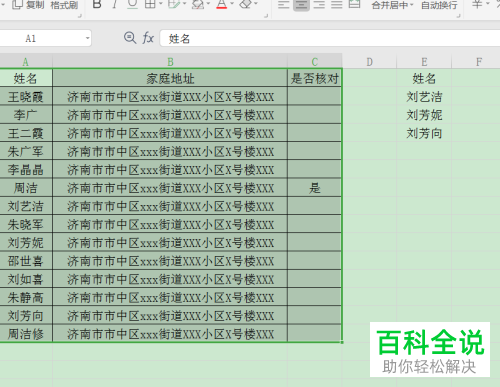Select the 刘如喜 name cell
Screen dimensions: 500x387
(26, 279)
